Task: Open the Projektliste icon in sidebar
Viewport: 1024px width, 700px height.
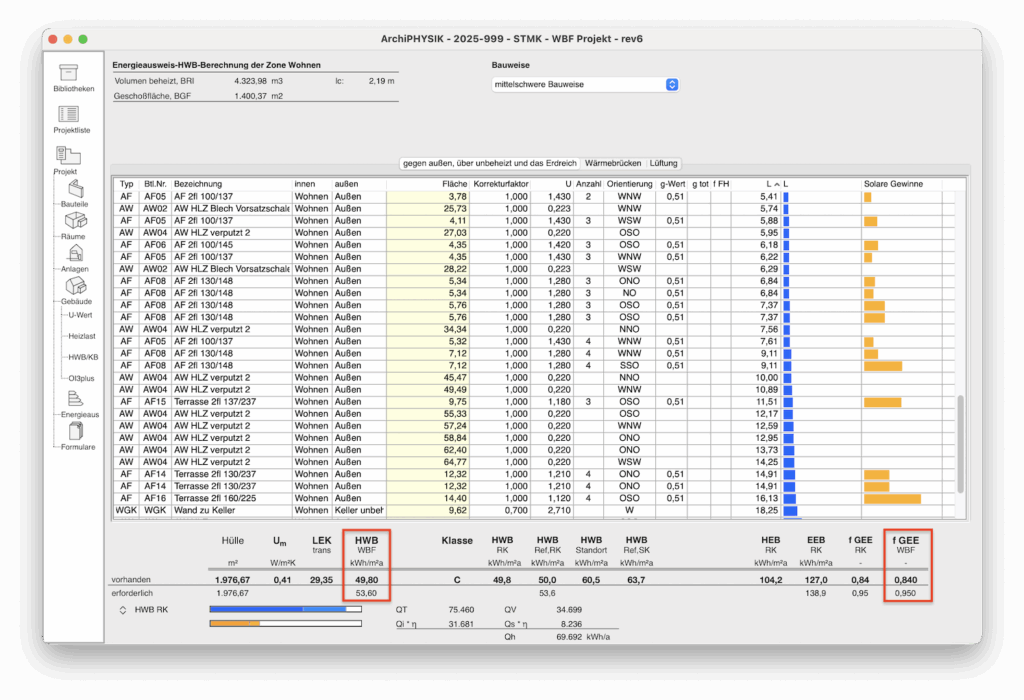Action: 69,114
